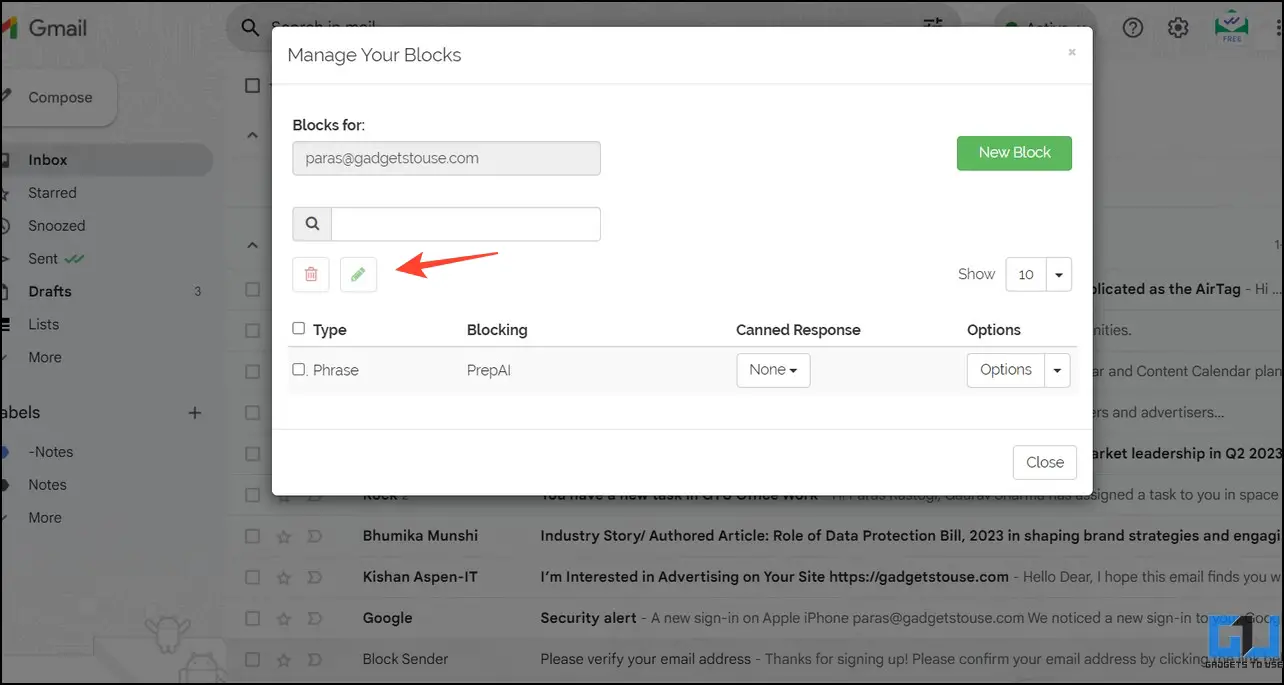This screenshot has height=685, width=1284.
Task: Open the None canned response dropdown
Action: coord(773,370)
